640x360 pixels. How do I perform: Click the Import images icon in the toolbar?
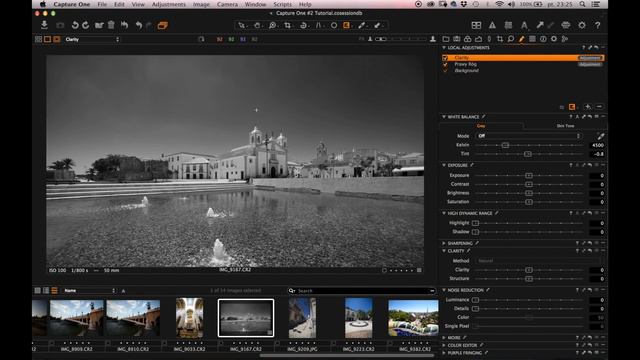pyautogui.click(x=44, y=25)
